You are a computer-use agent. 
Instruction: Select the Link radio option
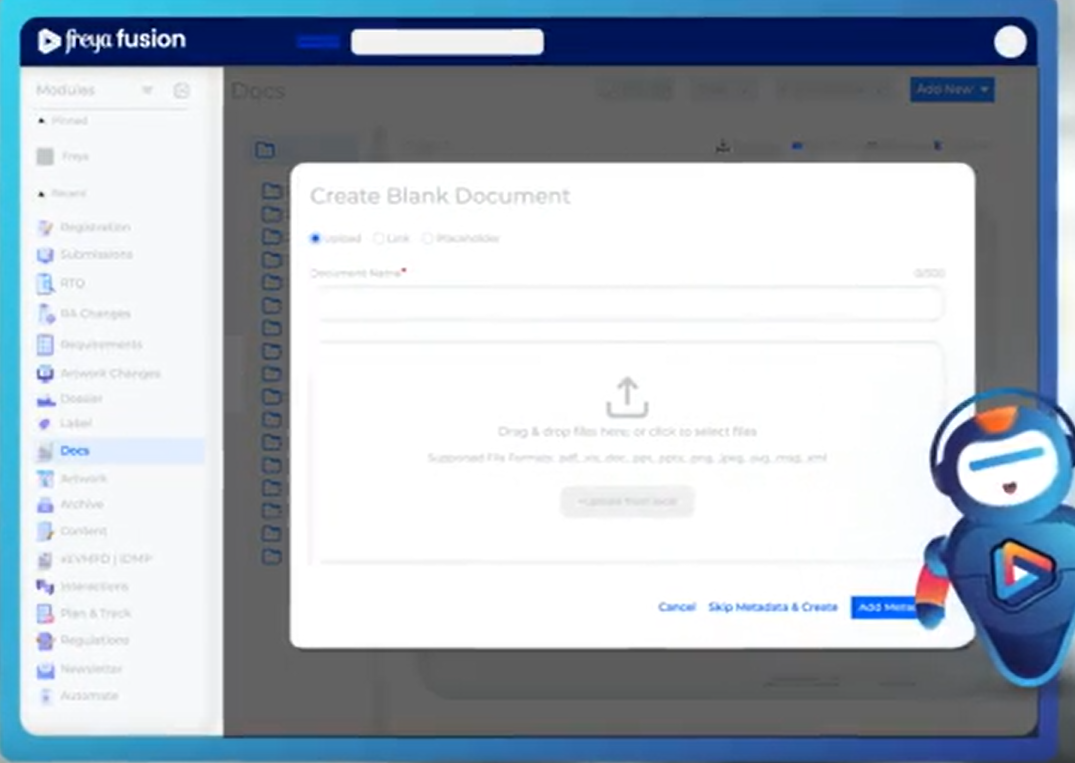coord(378,239)
